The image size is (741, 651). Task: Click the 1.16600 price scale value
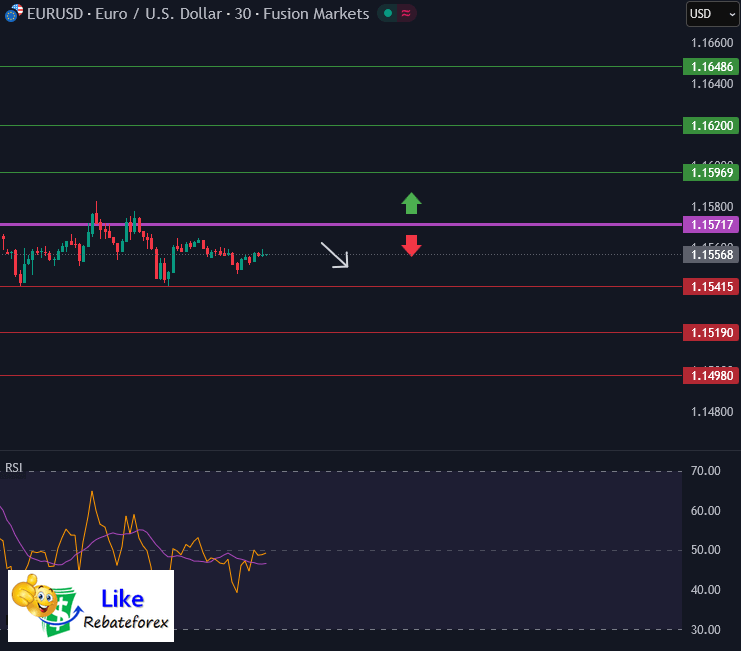coord(712,43)
